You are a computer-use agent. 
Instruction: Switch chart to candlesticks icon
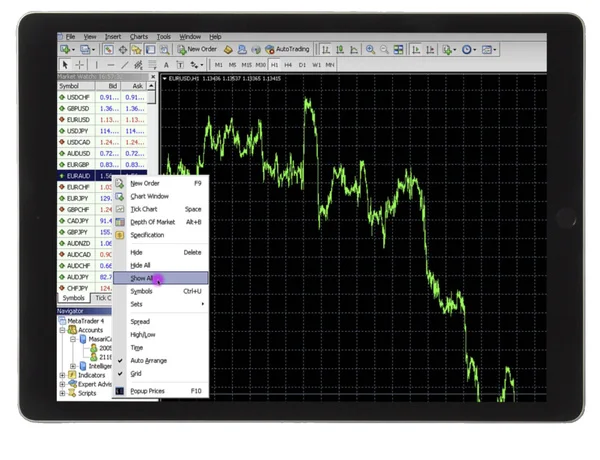click(340, 49)
